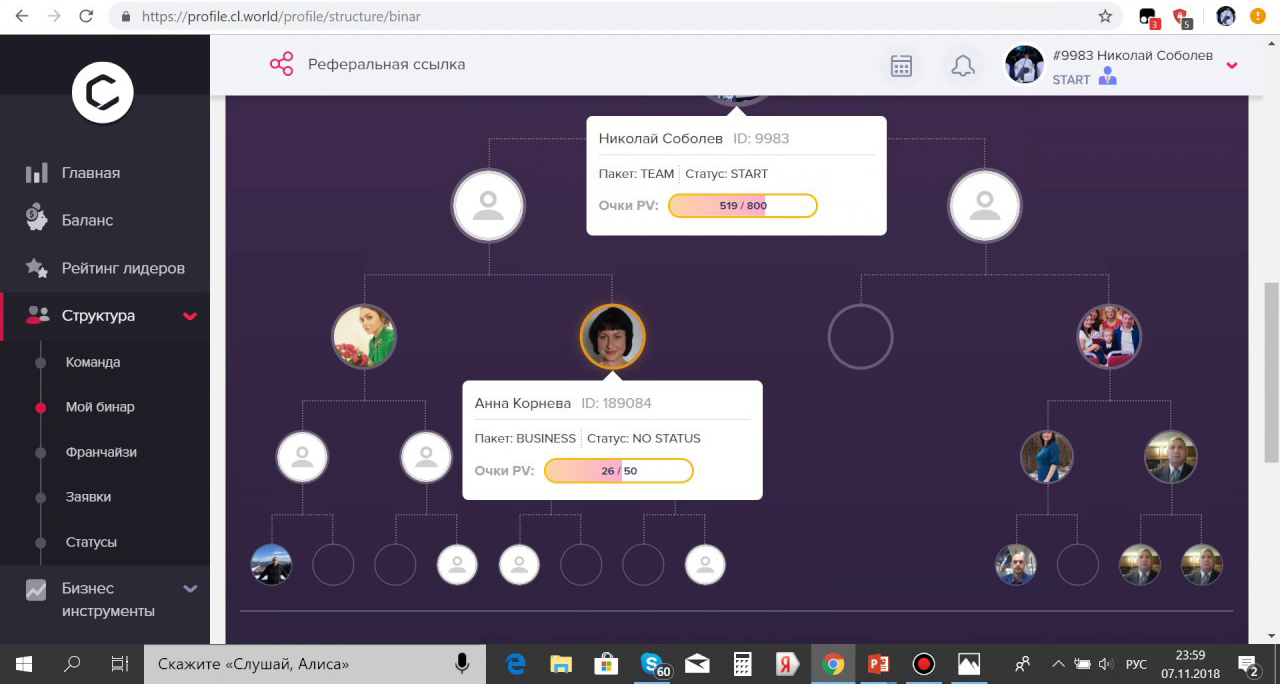Select right second-level placeholder node

985,206
